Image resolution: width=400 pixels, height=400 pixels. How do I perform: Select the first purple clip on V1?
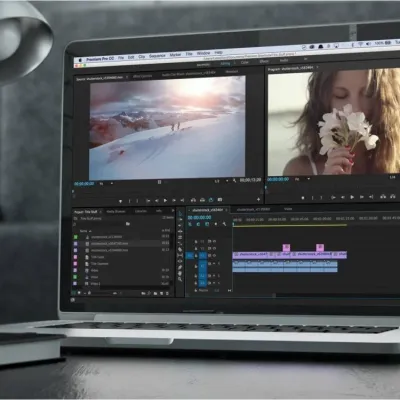(251, 255)
